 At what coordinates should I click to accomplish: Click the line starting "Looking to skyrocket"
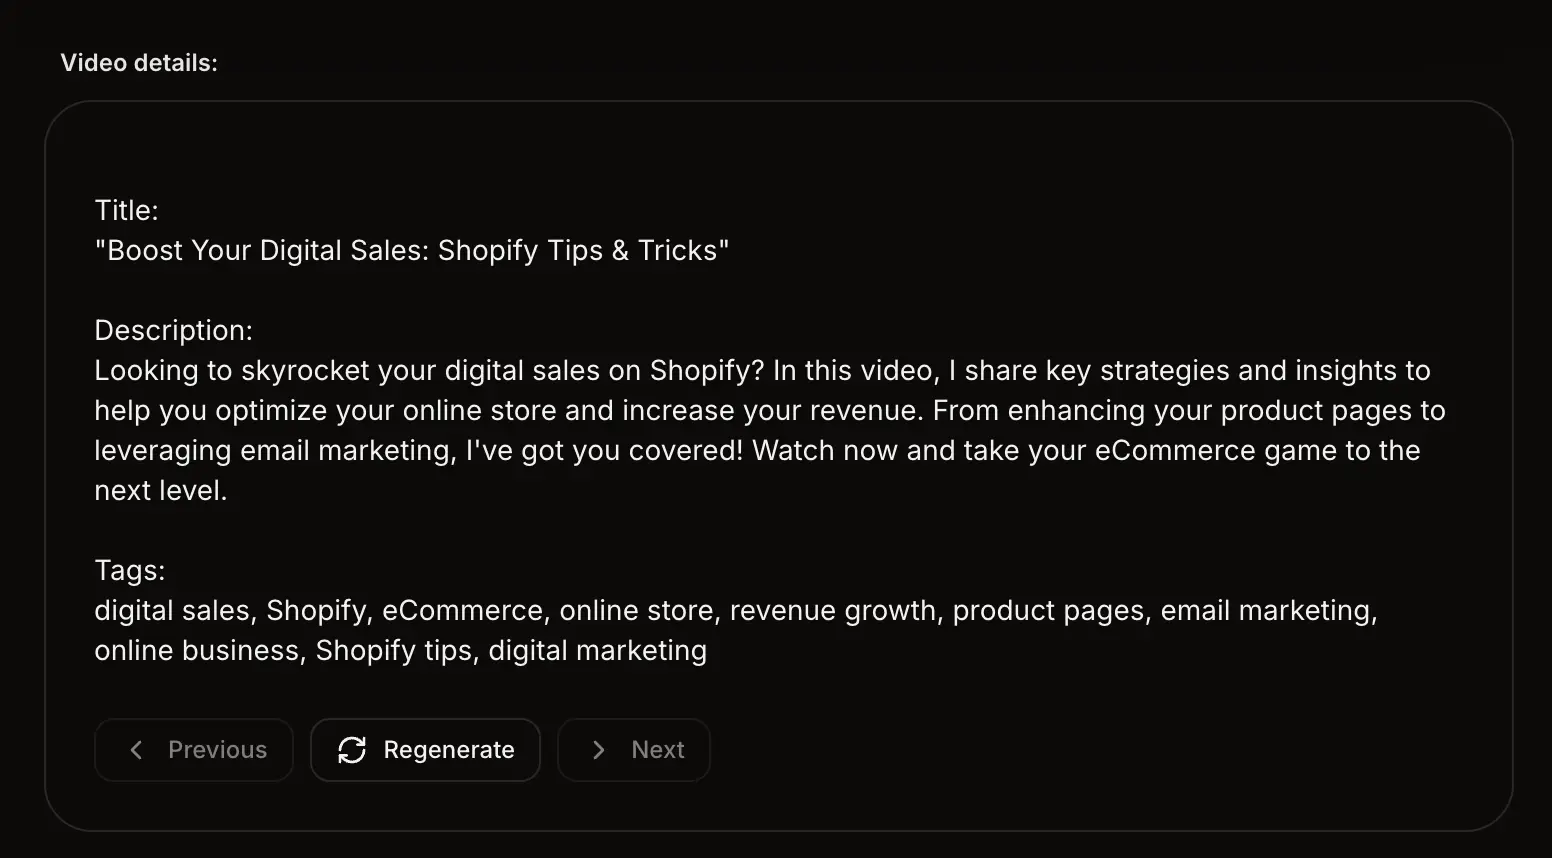[762, 370]
